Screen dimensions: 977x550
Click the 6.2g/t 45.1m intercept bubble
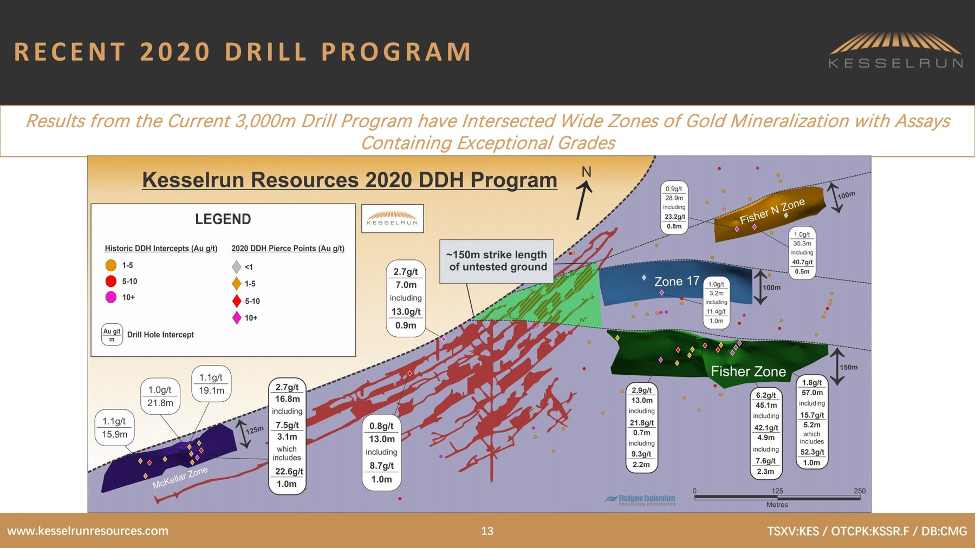[766, 434]
